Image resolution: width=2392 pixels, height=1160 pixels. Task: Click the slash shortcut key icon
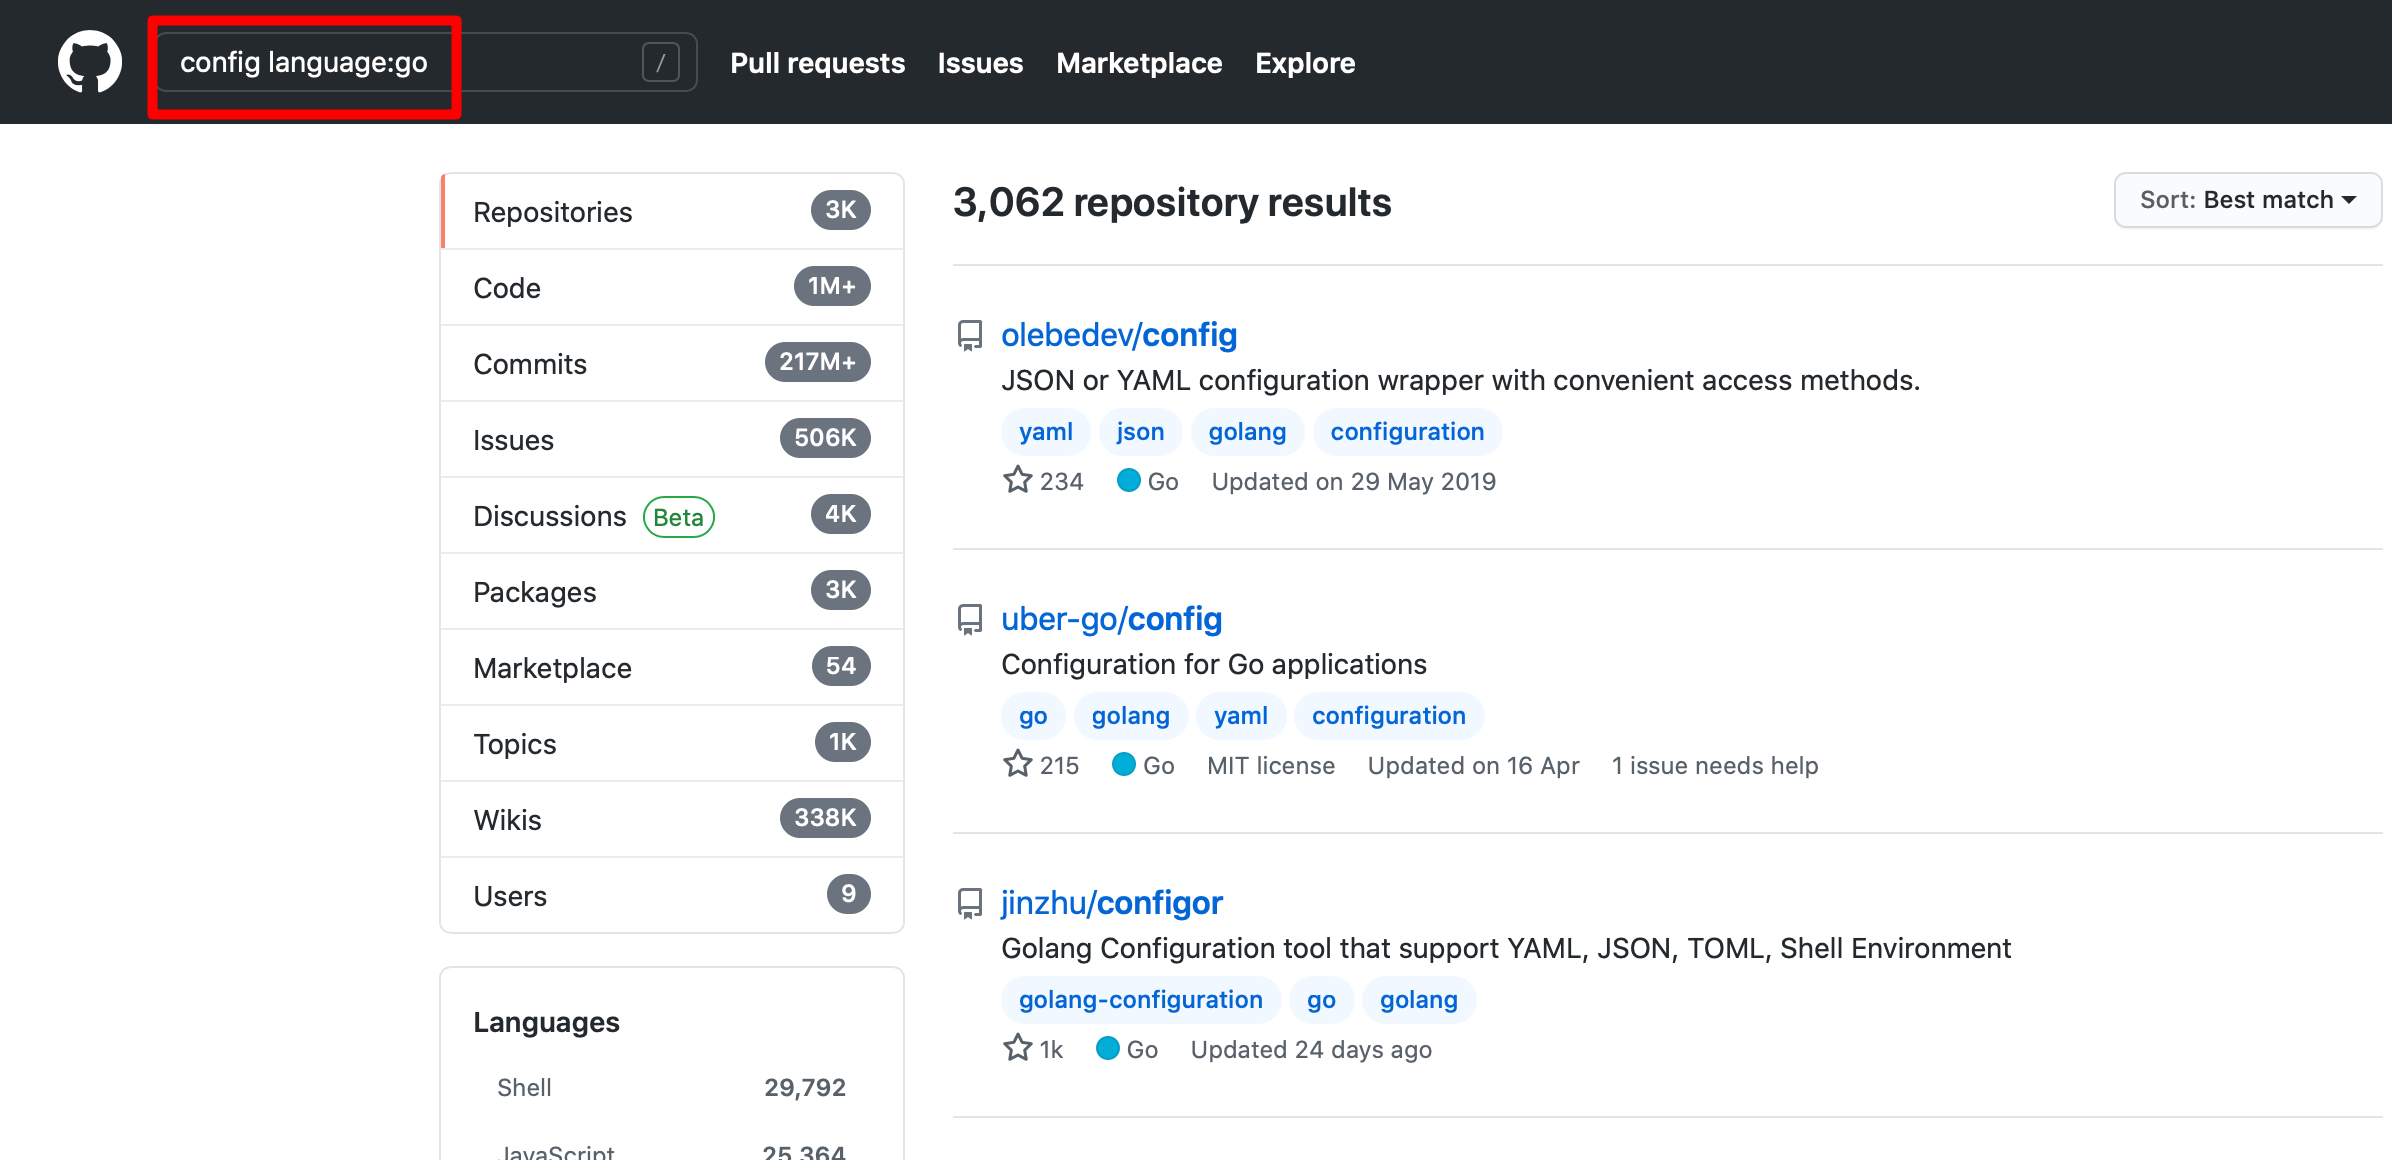[660, 62]
